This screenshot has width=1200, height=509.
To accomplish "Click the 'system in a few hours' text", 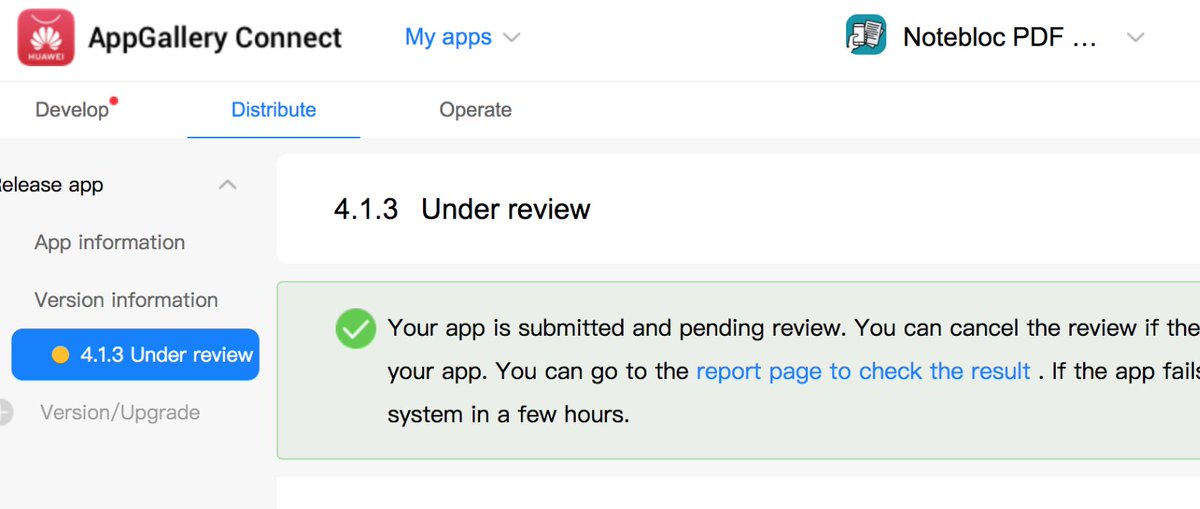I will tap(508, 413).
